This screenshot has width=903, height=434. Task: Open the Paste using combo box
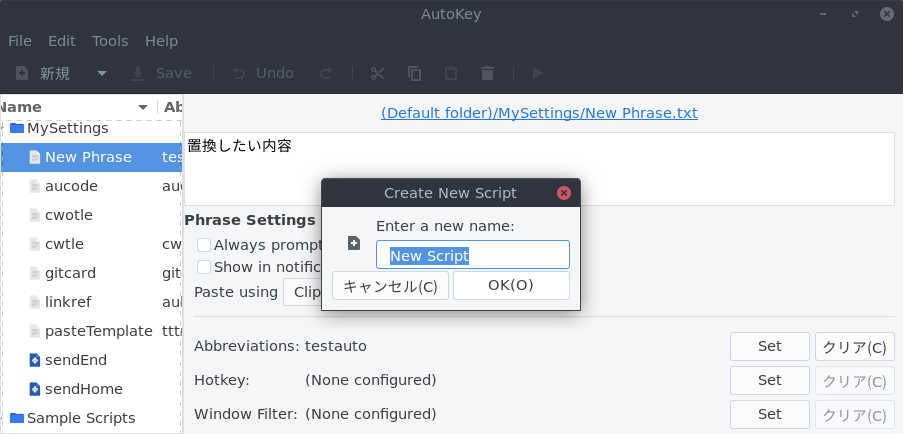[302, 292]
